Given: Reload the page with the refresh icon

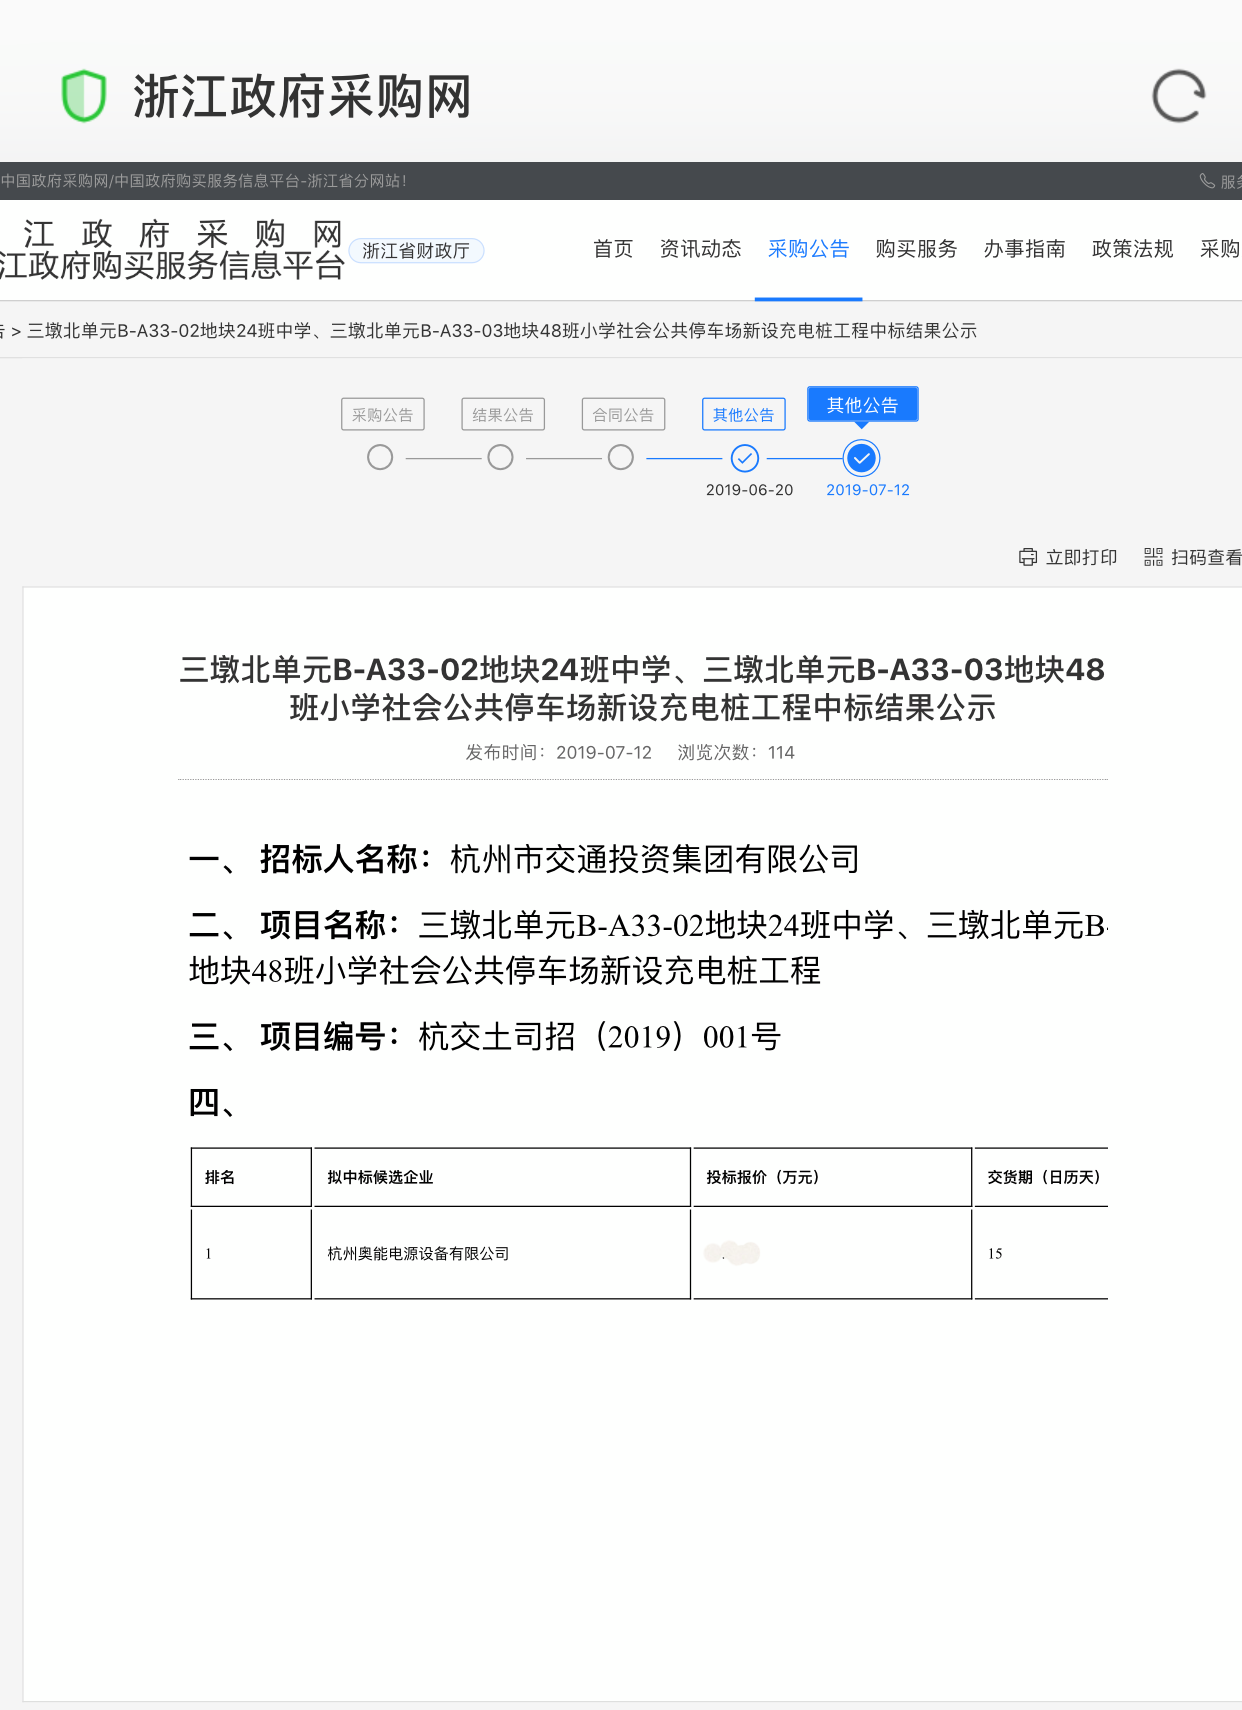Looking at the screenshot, I should click(x=1179, y=96).
